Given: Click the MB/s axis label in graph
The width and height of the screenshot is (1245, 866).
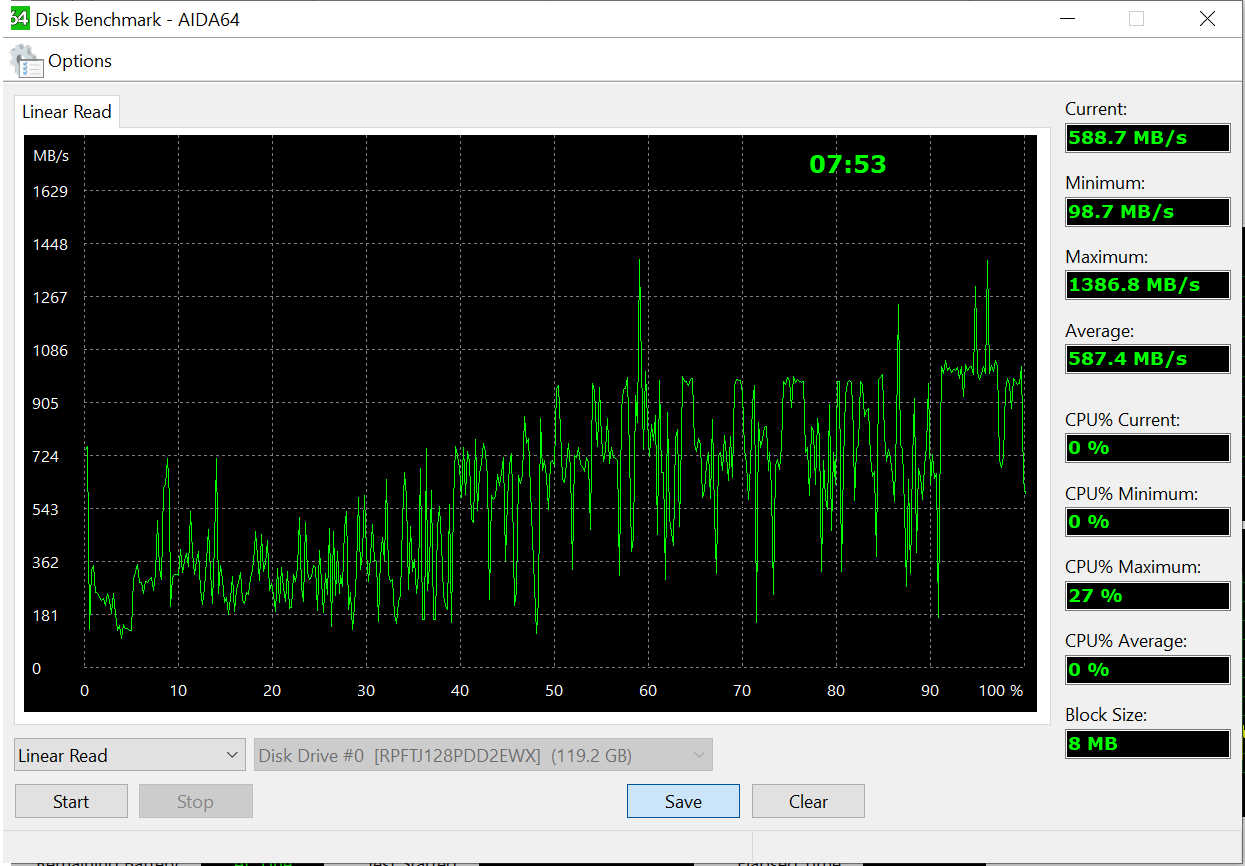Looking at the screenshot, I should point(51,156).
